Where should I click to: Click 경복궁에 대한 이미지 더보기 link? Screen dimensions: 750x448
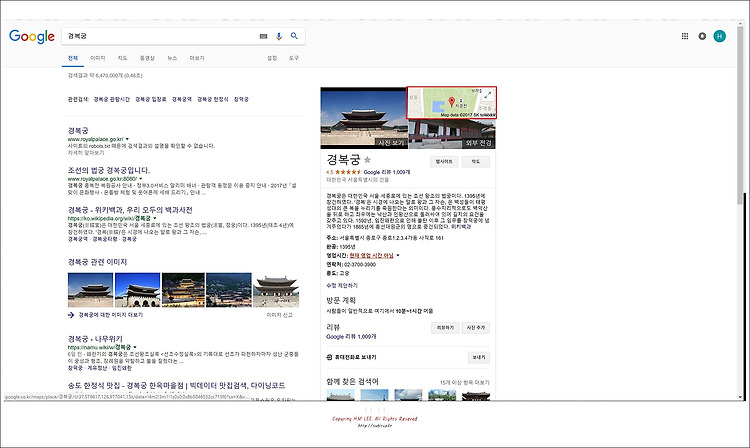tap(110, 315)
